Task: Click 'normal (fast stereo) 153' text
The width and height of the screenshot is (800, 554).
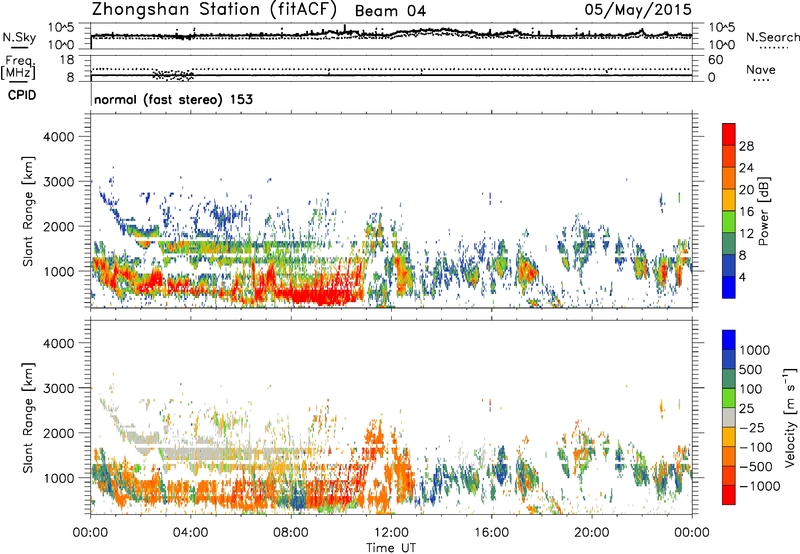Action: click(x=173, y=99)
